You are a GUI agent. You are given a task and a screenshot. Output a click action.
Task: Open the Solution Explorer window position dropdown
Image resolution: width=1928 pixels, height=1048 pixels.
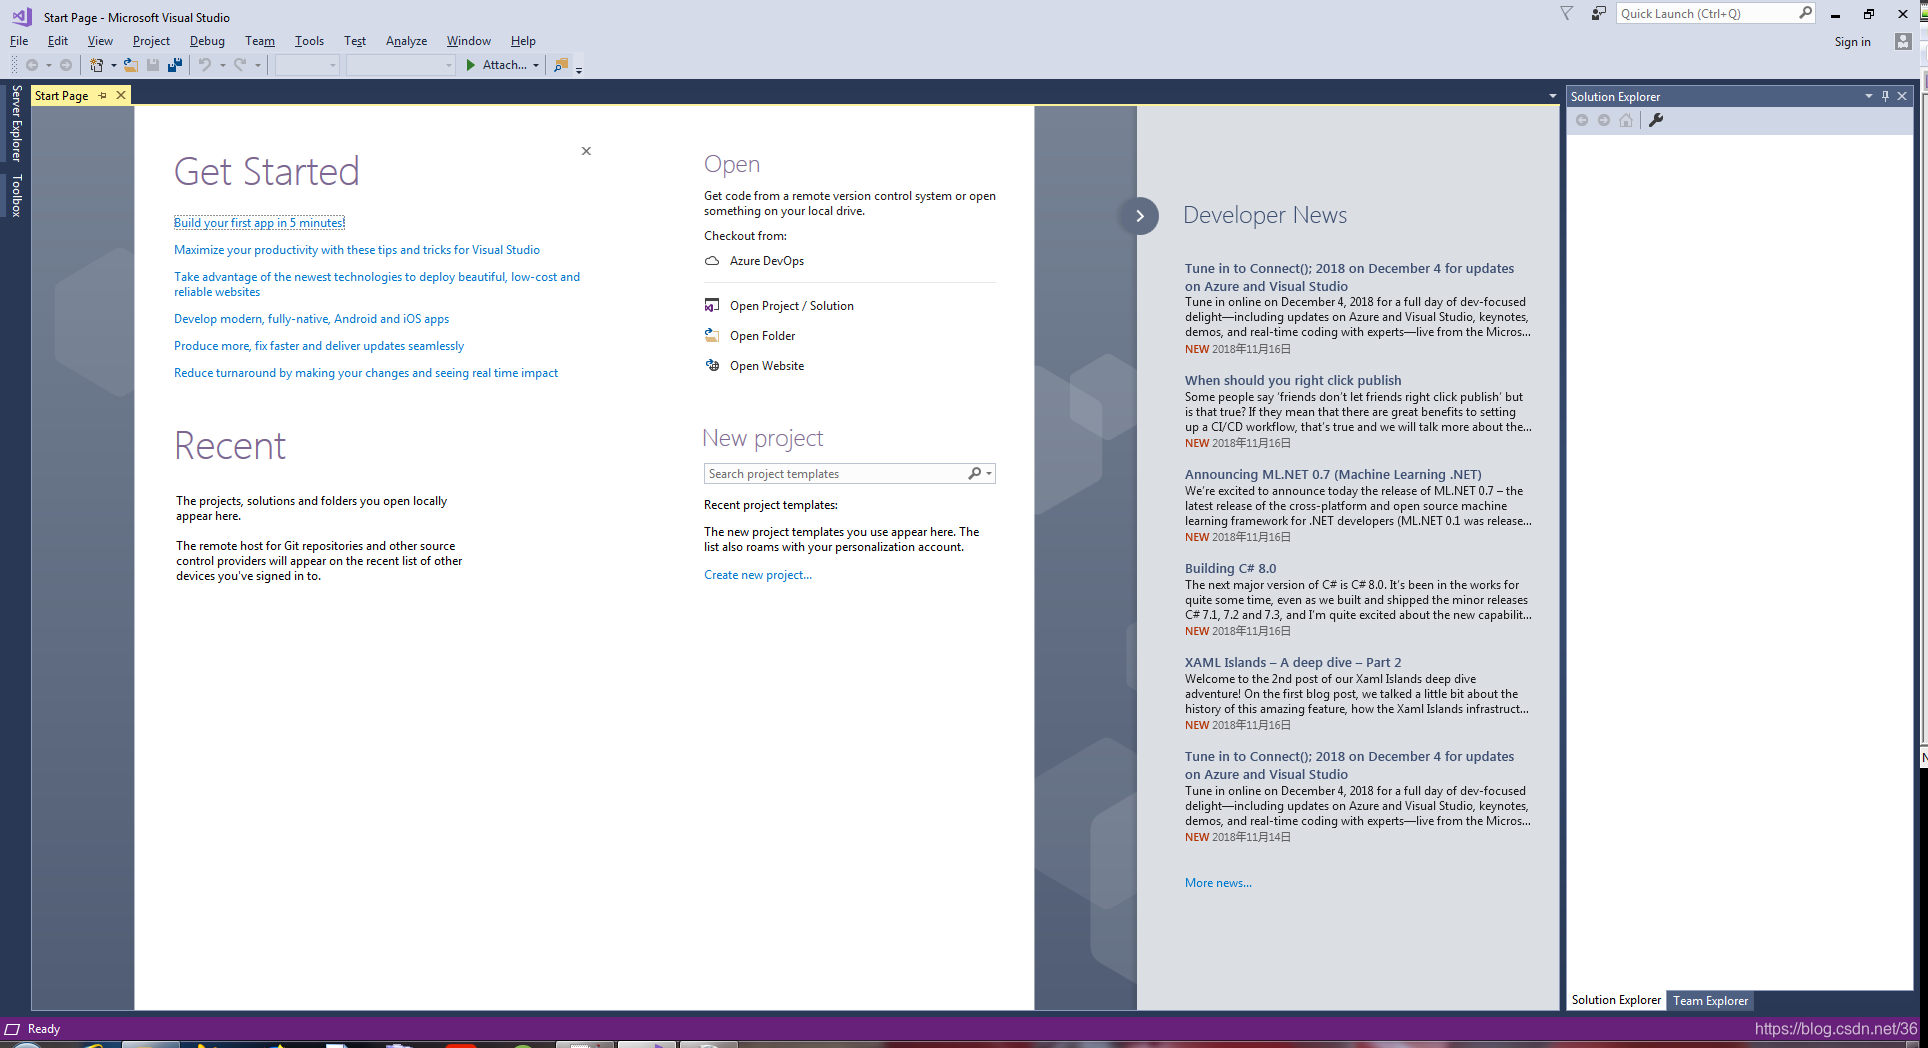(x=1868, y=96)
